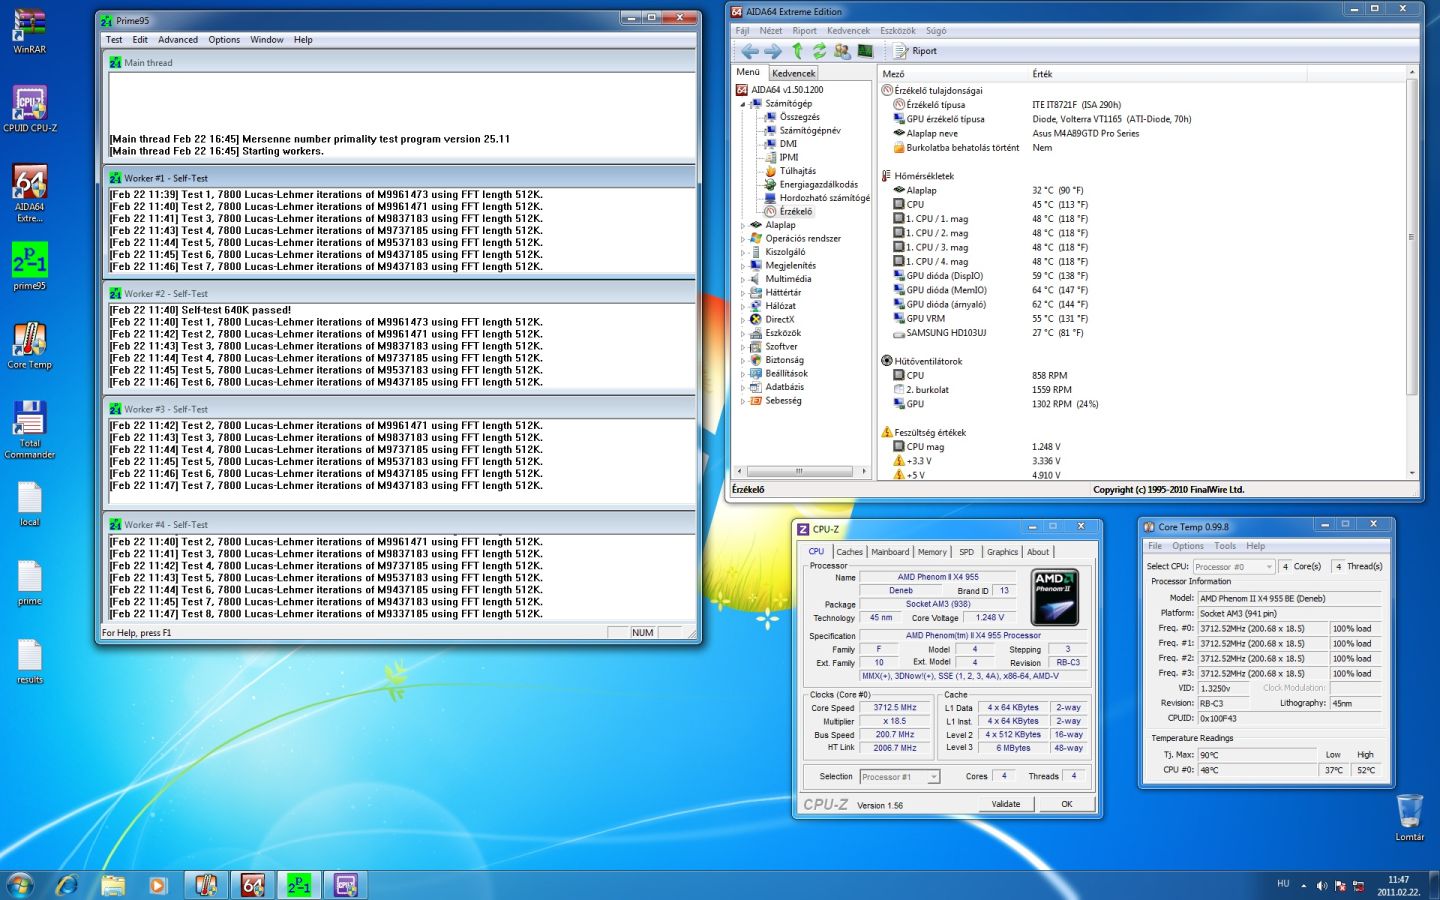Click AIDA64 green Up arrow icon
The width and height of the screenshot is (1440, 900).
(x=797, y=51)
